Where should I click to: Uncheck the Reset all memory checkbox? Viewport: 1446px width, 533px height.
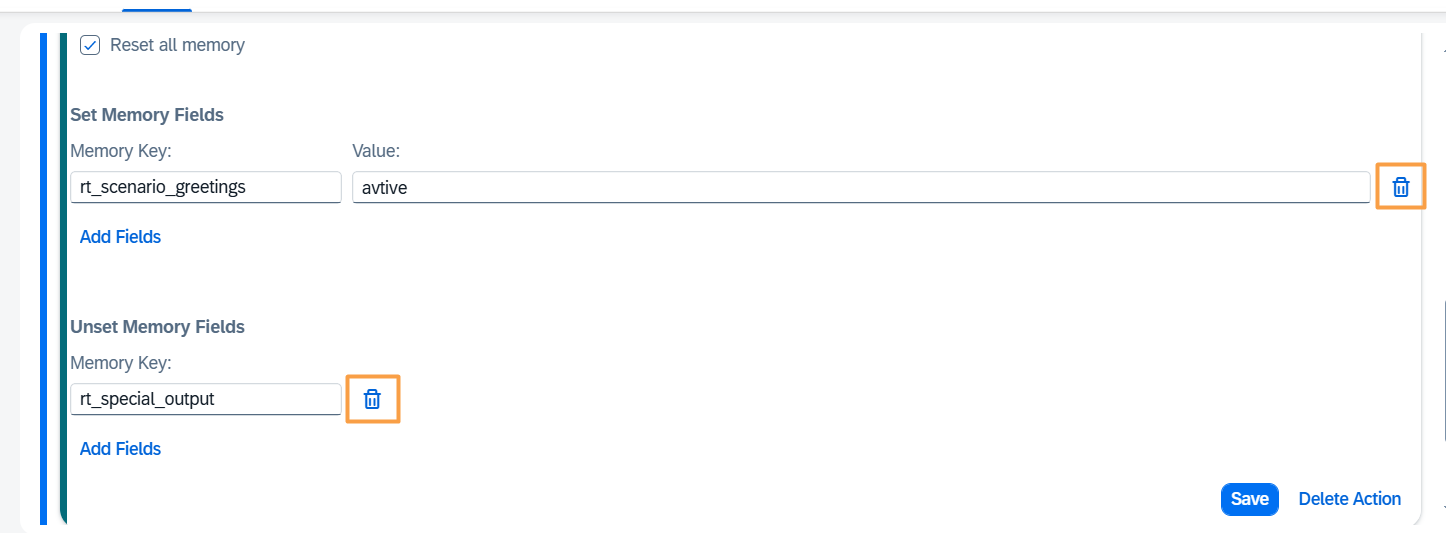tap(90, 45)
